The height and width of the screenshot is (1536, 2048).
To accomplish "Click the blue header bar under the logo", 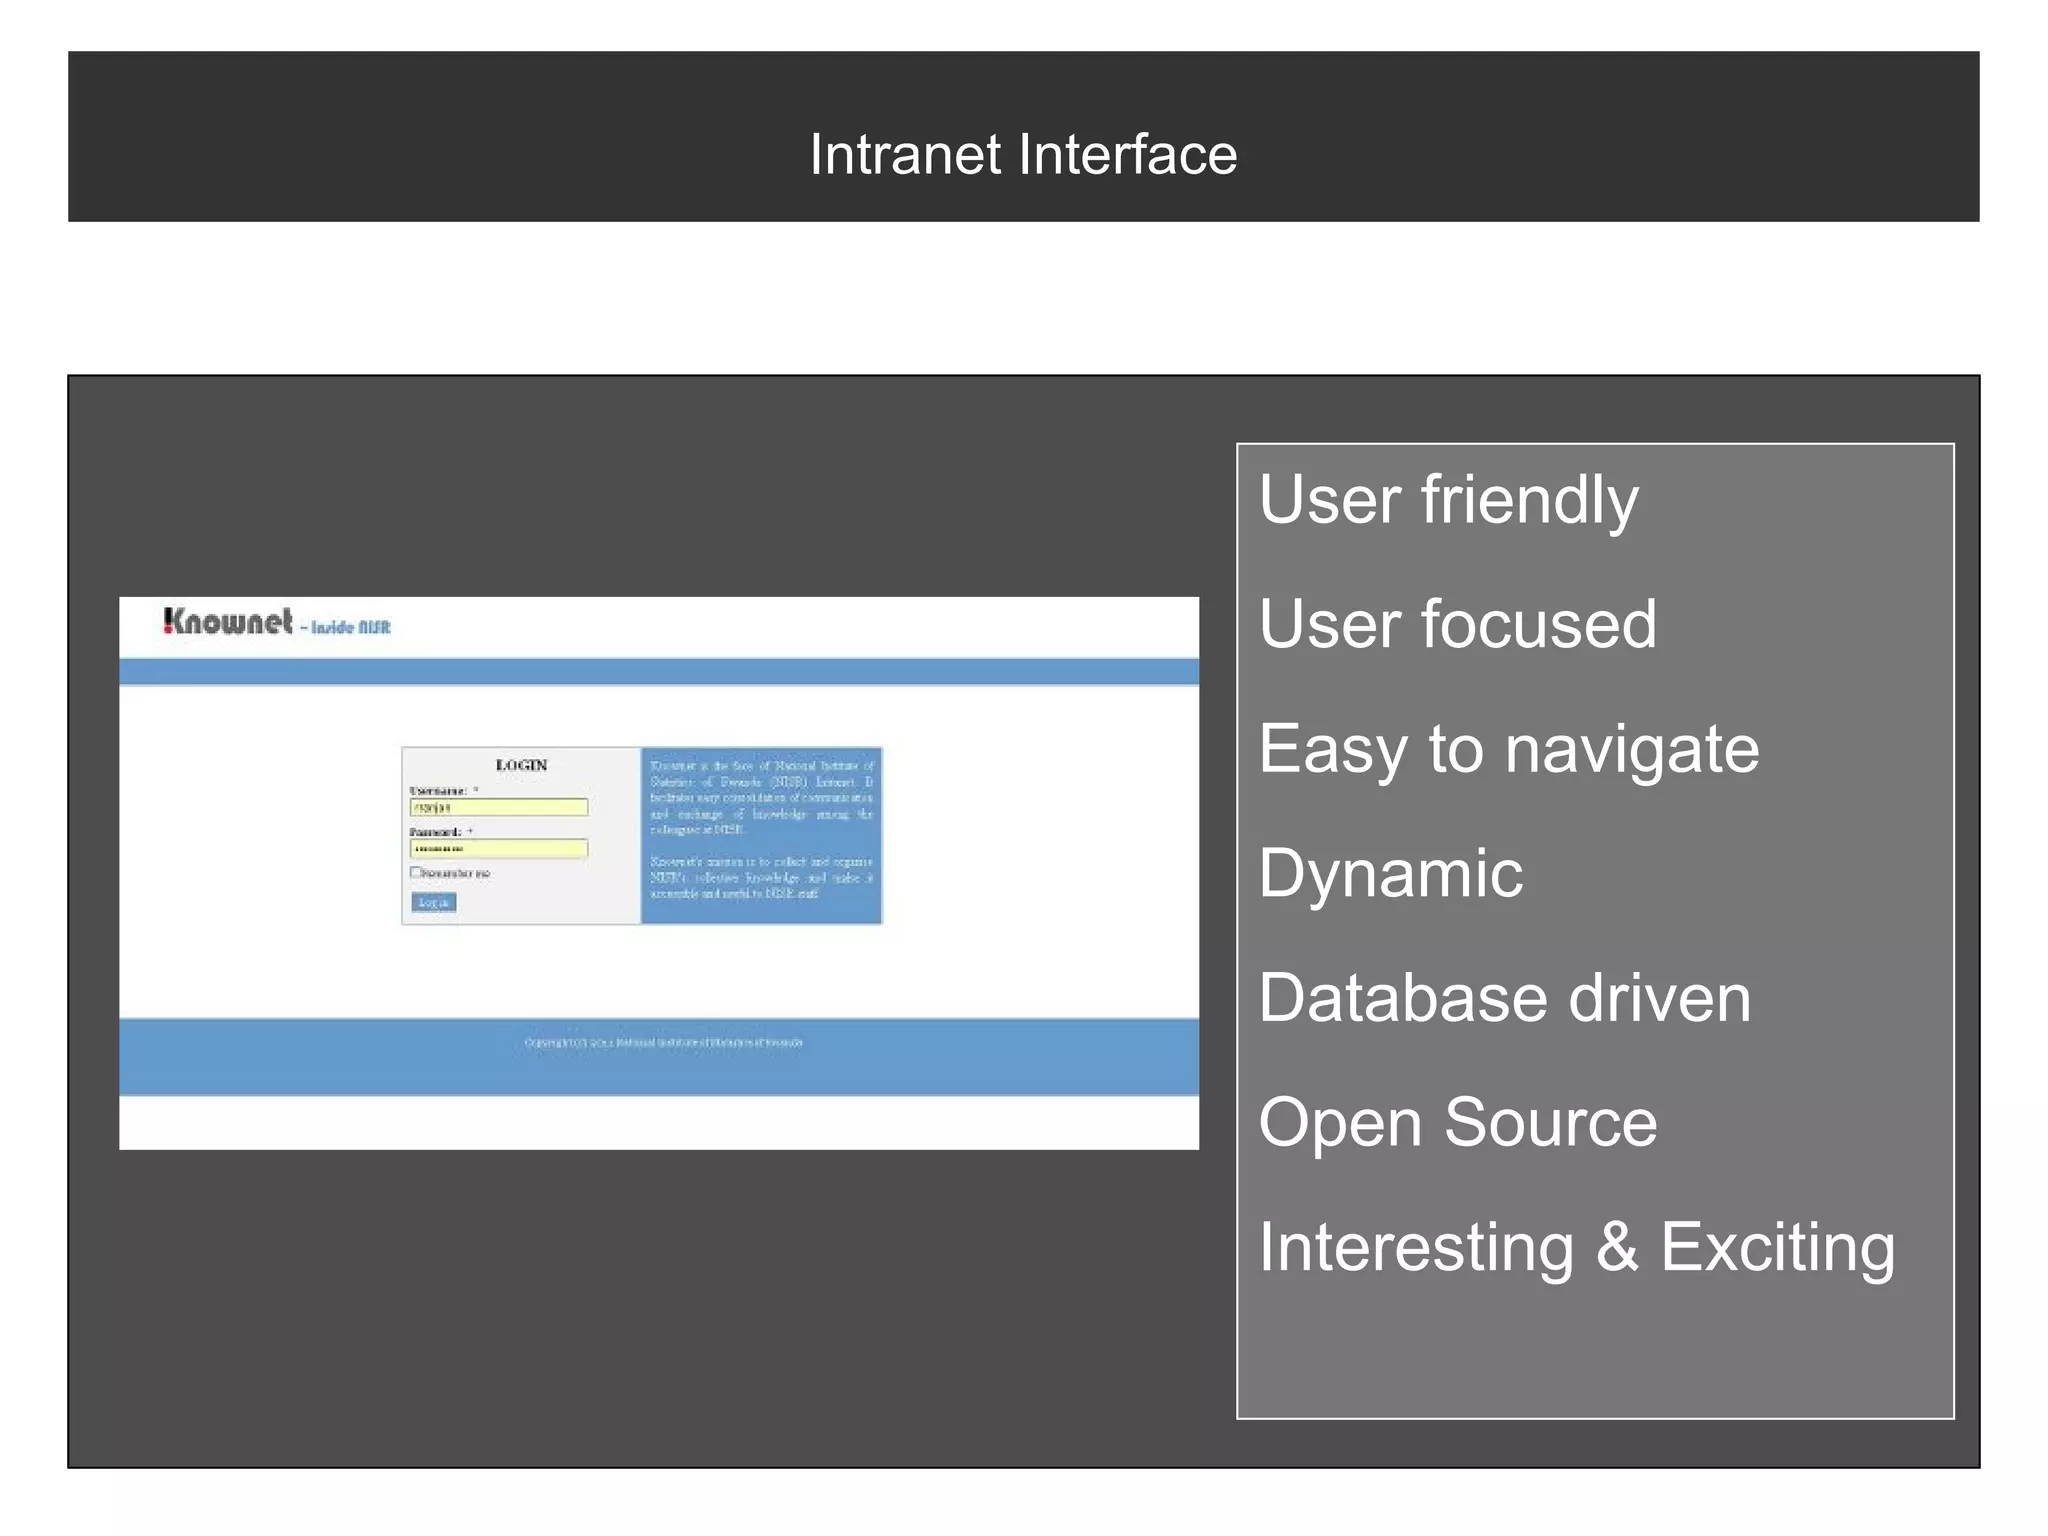I will tap(658, 671).
